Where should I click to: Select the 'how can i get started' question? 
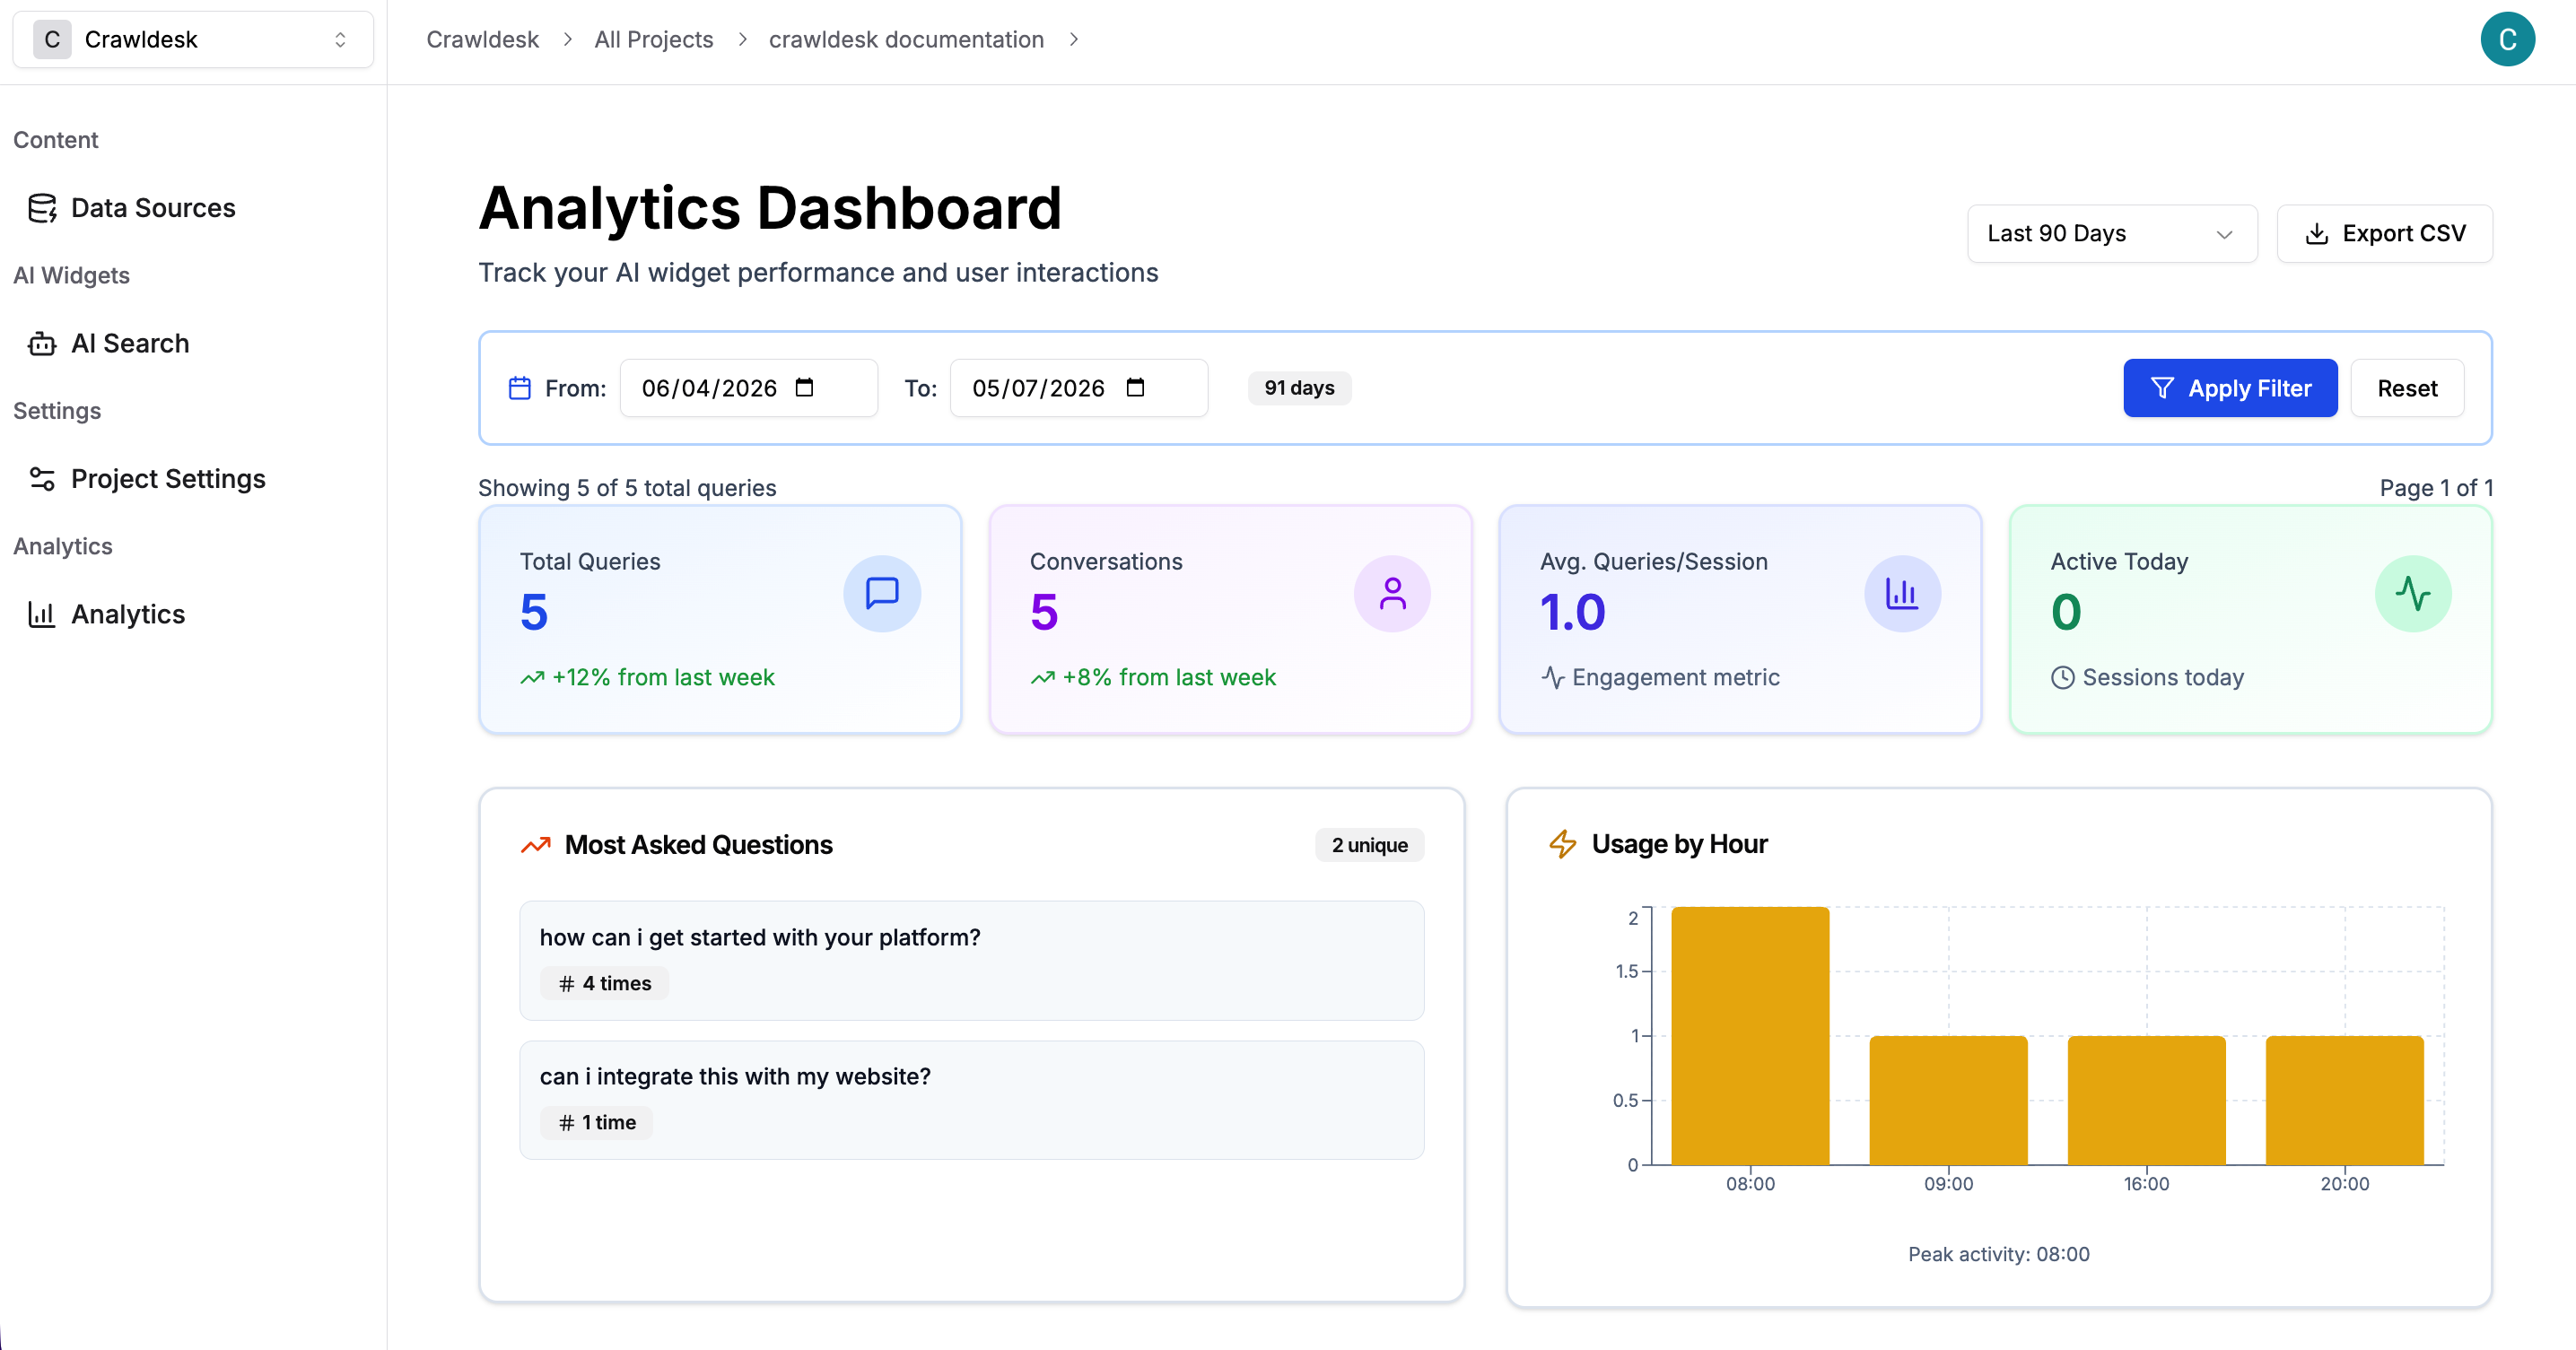(x=972, y=960)
